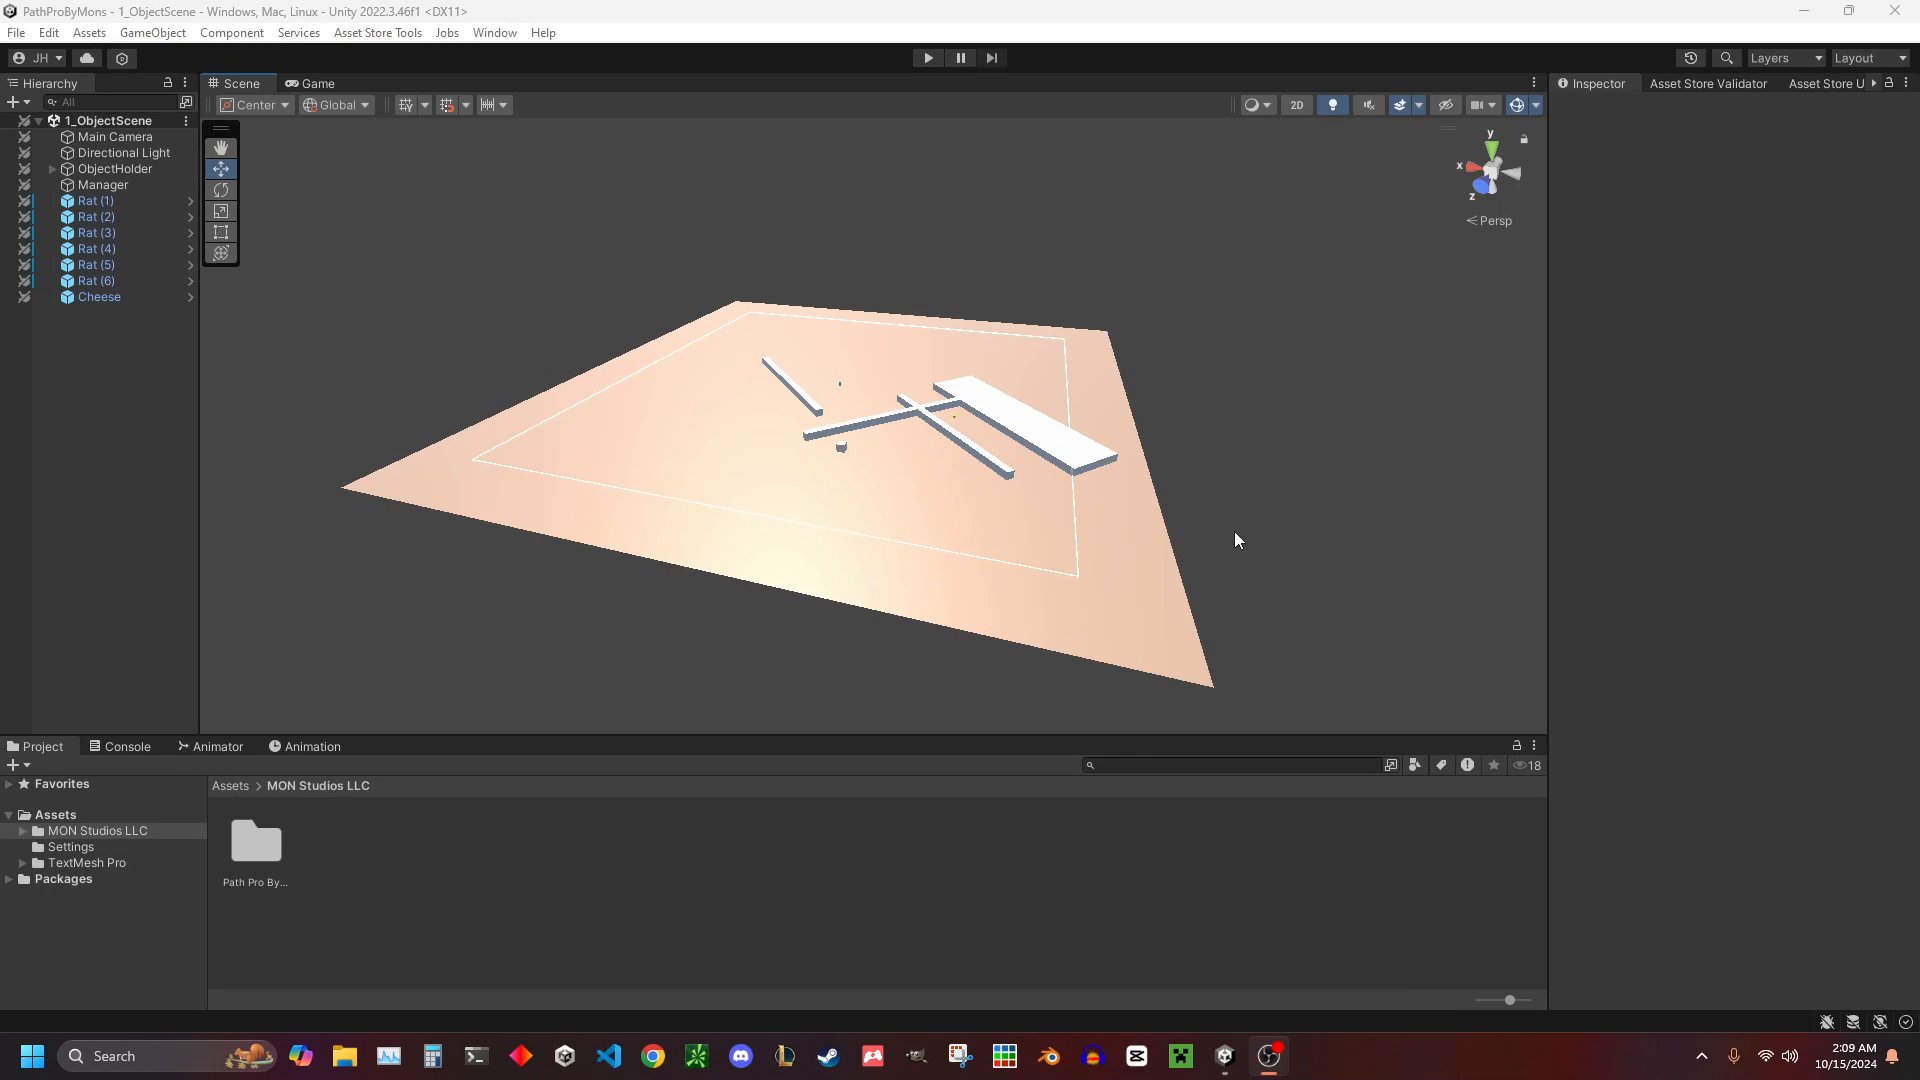This screenshot has width=1920, height=1080.
Task: Open the Asset Store Tools menu
Action: click(x=378, y=33)
